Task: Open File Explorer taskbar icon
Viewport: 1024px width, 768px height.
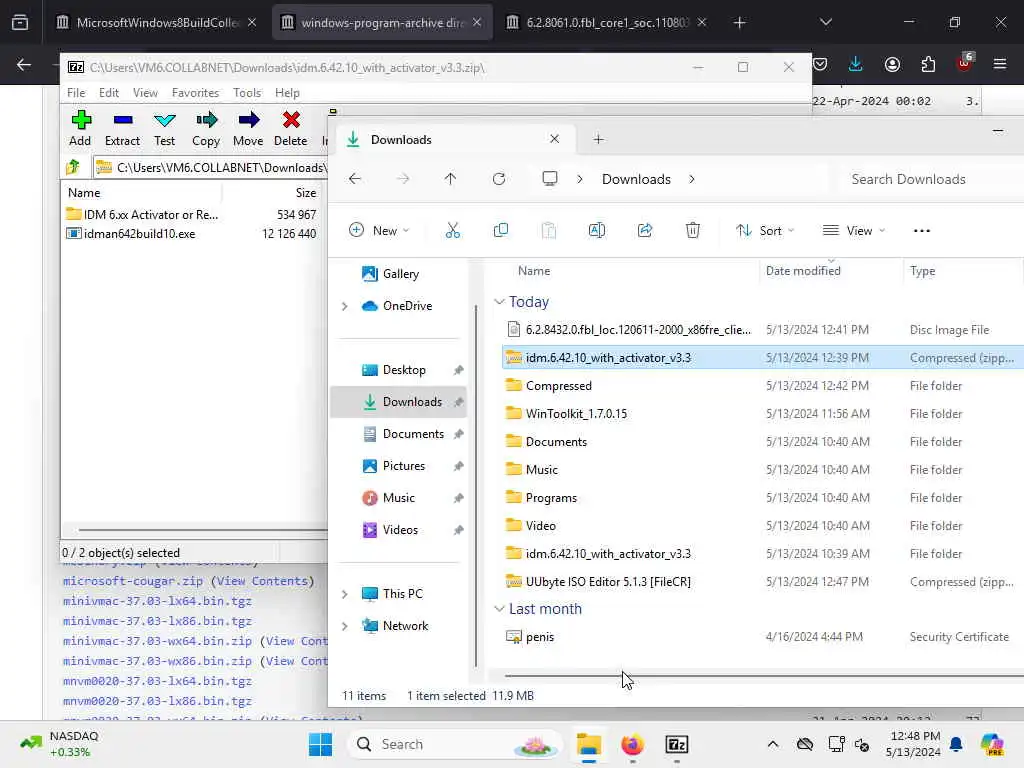Action: click(588, 744)
